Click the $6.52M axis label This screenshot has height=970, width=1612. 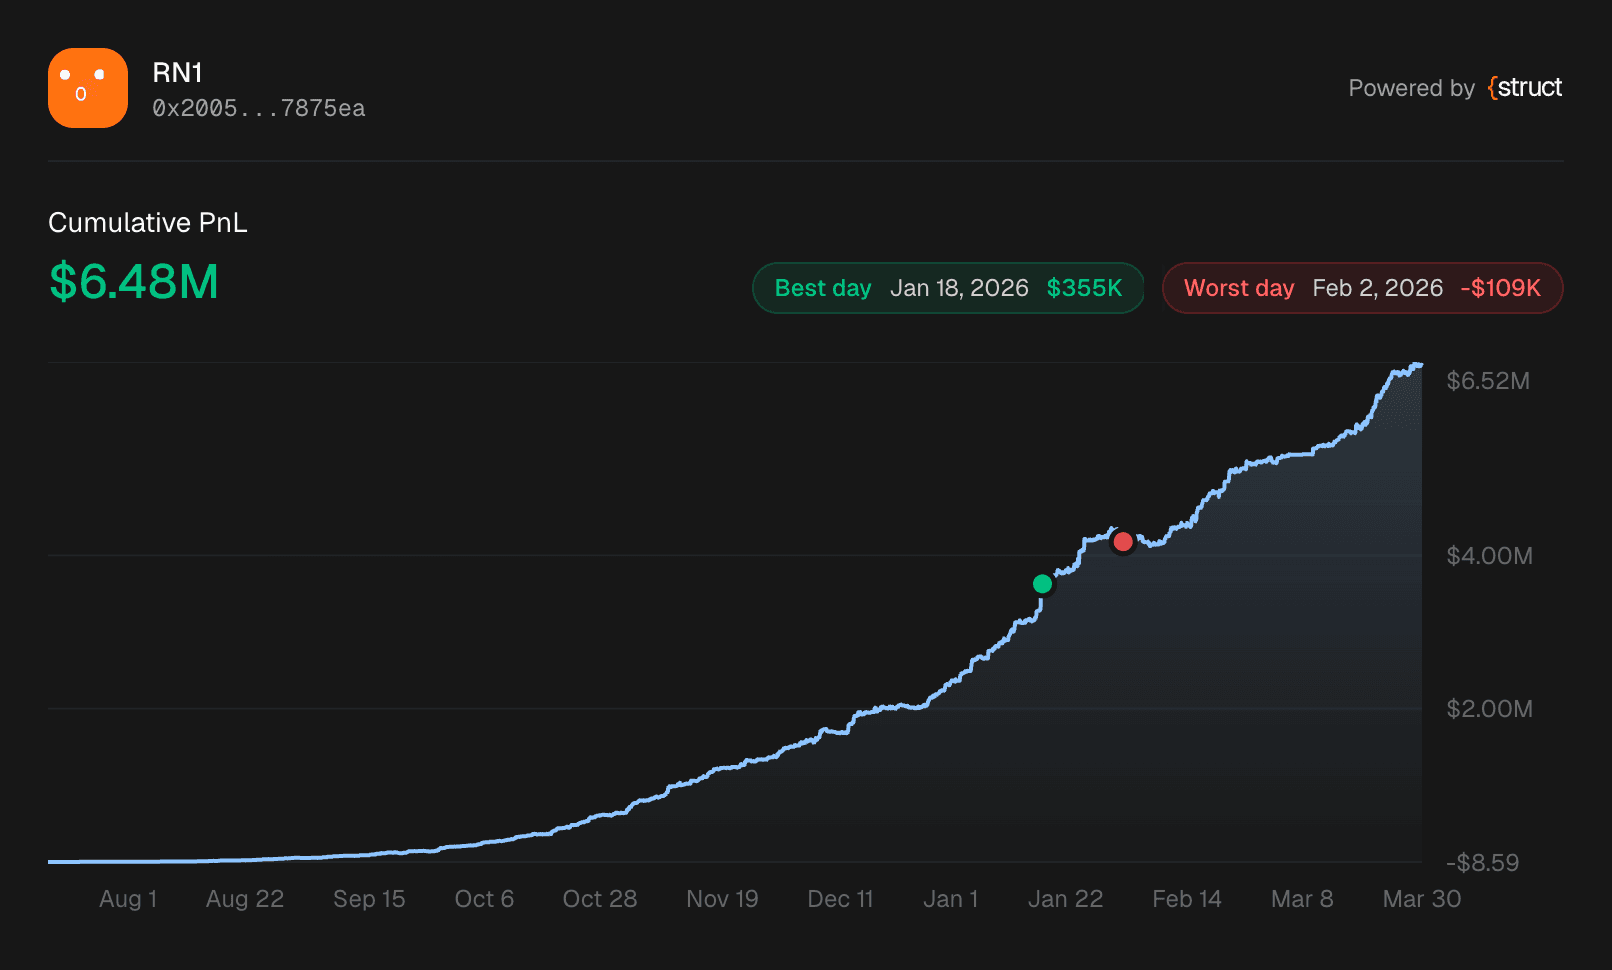[1489, 380]
